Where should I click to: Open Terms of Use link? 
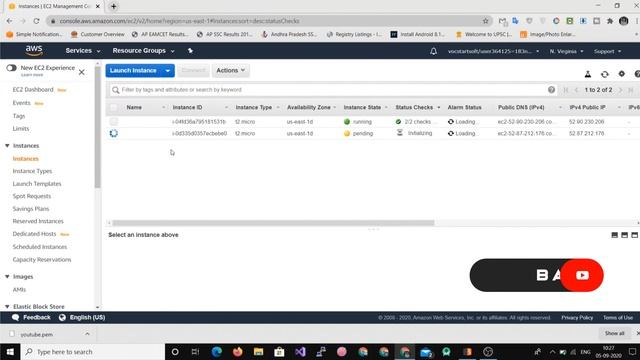[x=618, y=318]
